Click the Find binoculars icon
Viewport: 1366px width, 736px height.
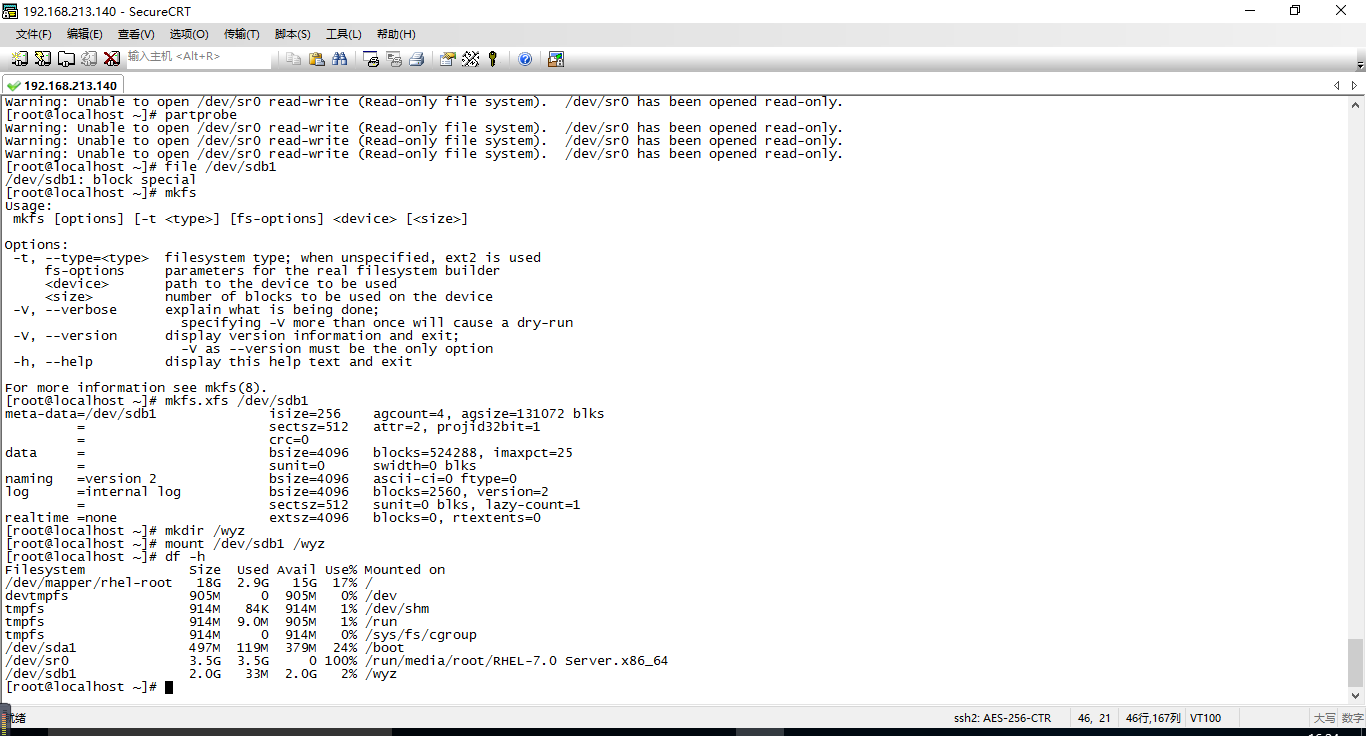(x=339, y=59)
